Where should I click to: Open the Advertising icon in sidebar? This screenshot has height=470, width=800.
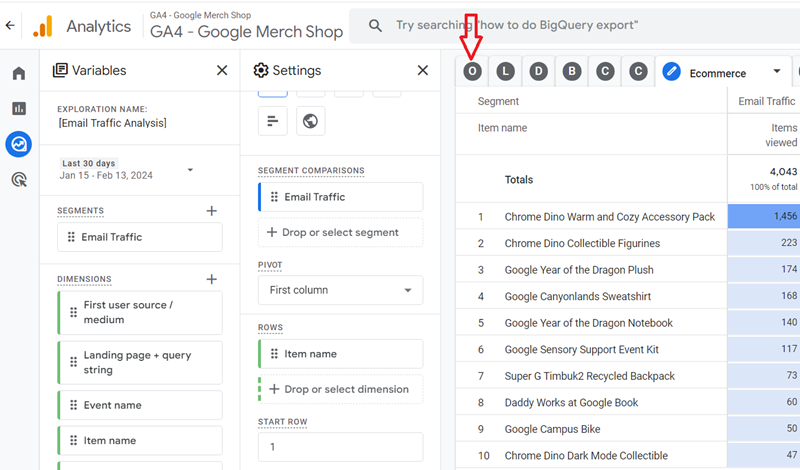point(19,180)
